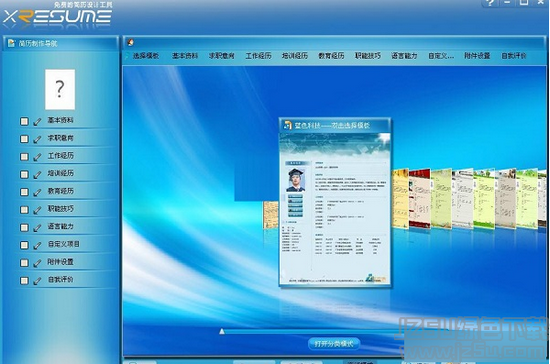Click pencil edit icon beside 培训经历 in sidebar
The height and width of the screenshot is (364, 550).
tap(37, 175)
